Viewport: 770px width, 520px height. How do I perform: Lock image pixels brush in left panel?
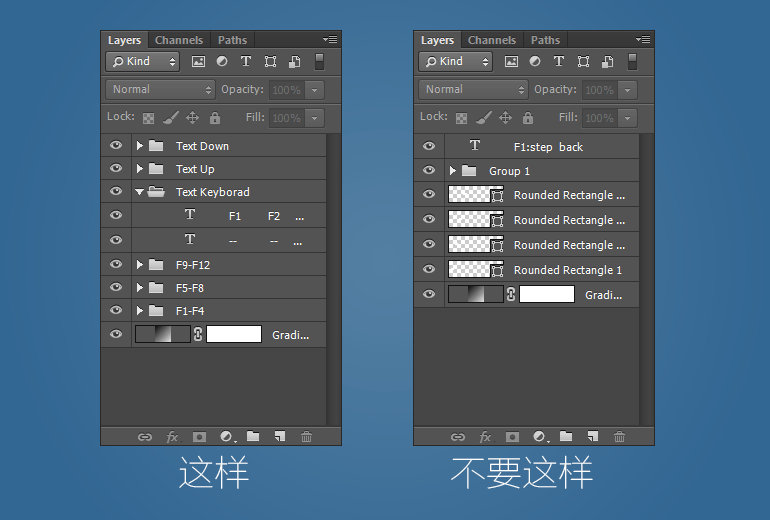170,118
